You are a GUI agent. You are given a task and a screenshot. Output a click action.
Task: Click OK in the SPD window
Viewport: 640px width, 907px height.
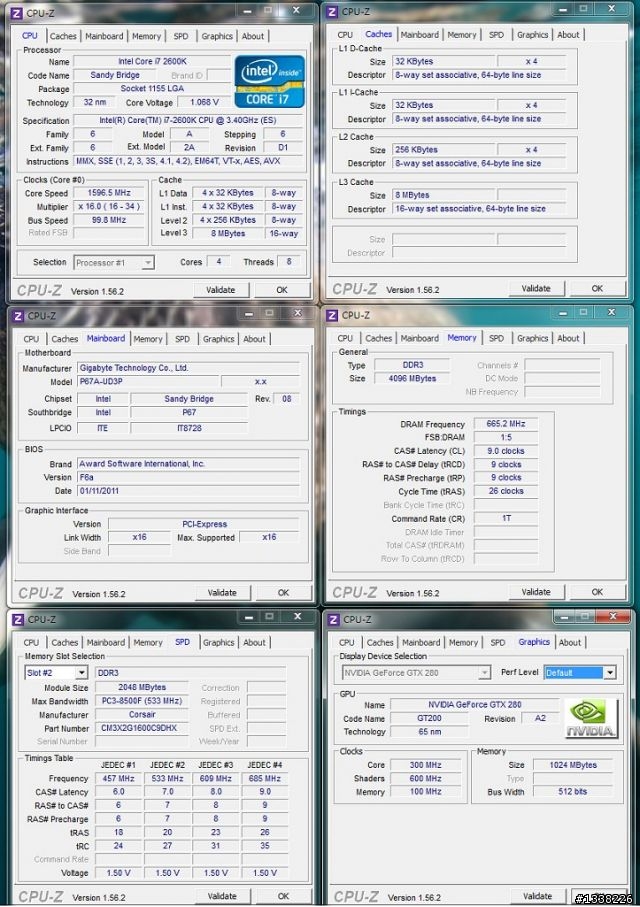click(x=283, y=895)
